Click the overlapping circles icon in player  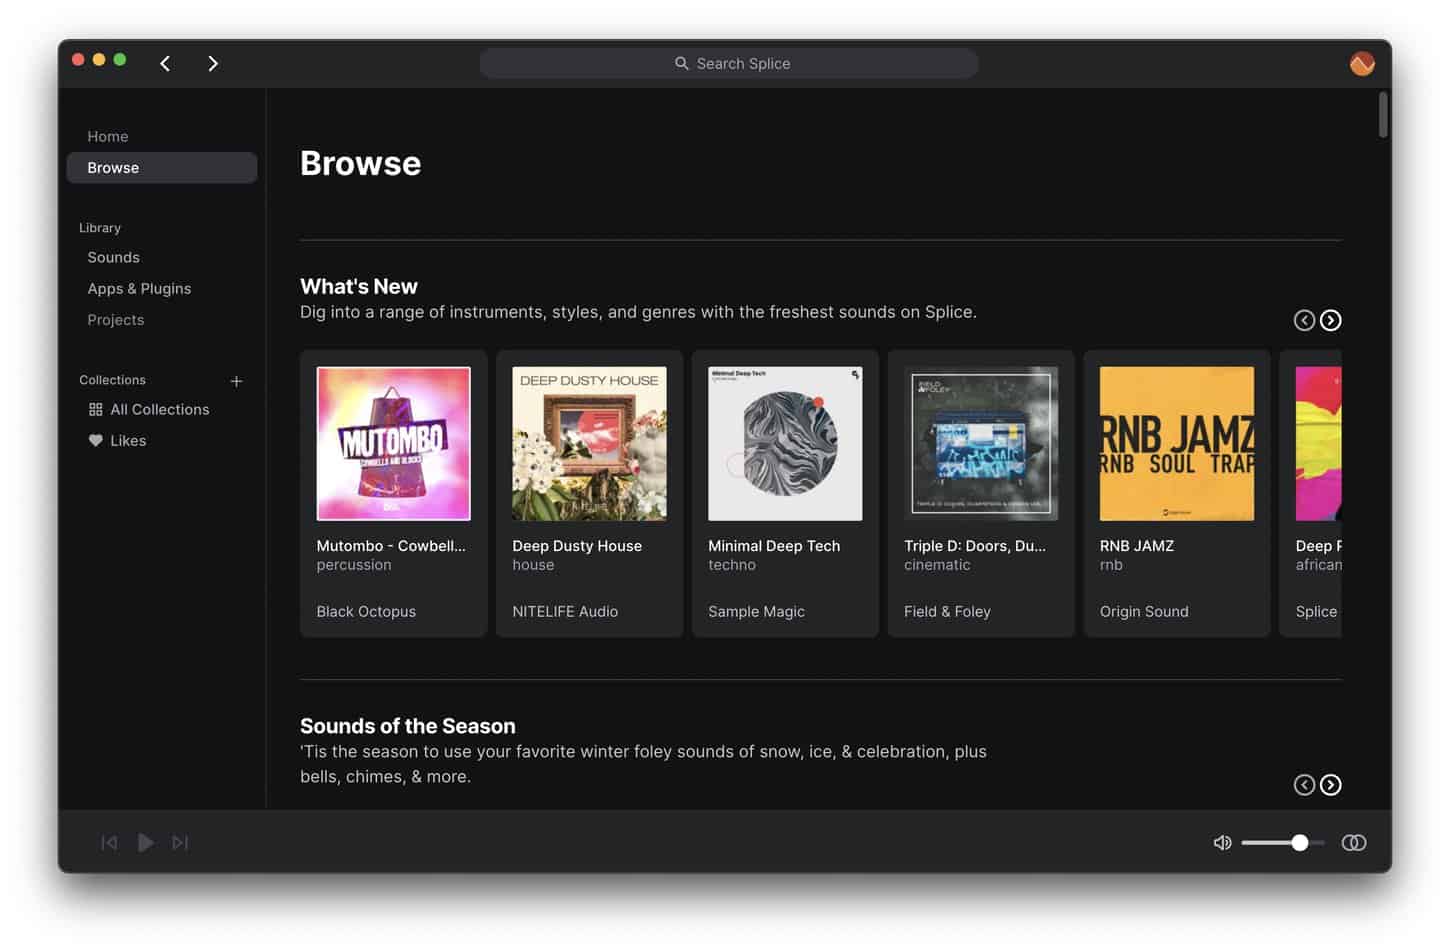(1353, 843)
